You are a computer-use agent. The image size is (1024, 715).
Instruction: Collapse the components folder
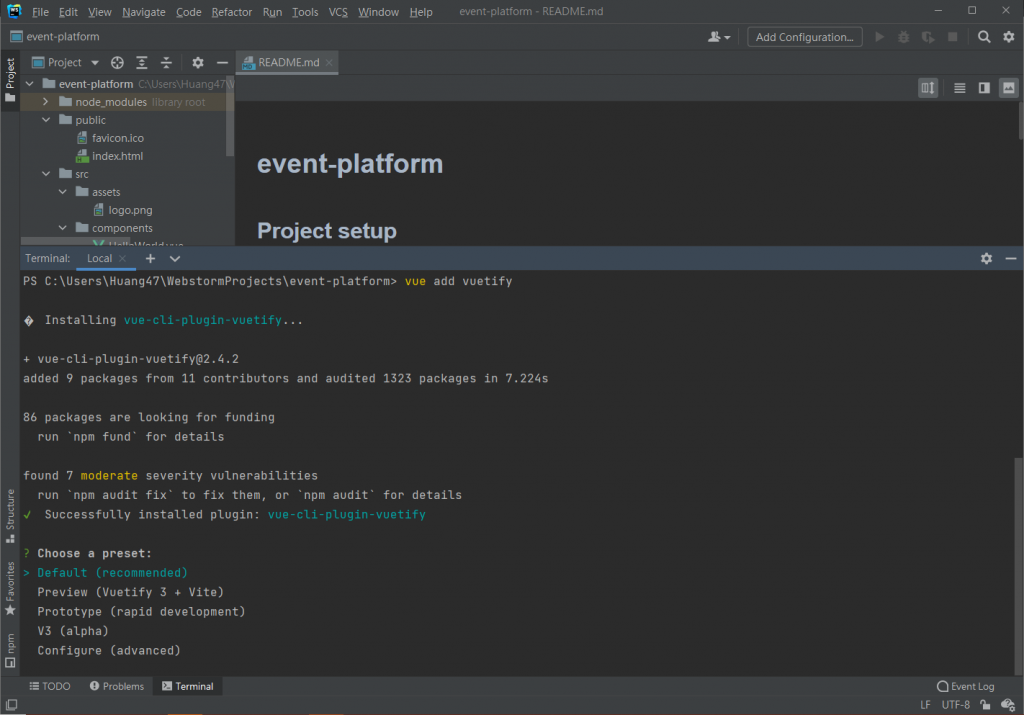[x=63, y=228]
